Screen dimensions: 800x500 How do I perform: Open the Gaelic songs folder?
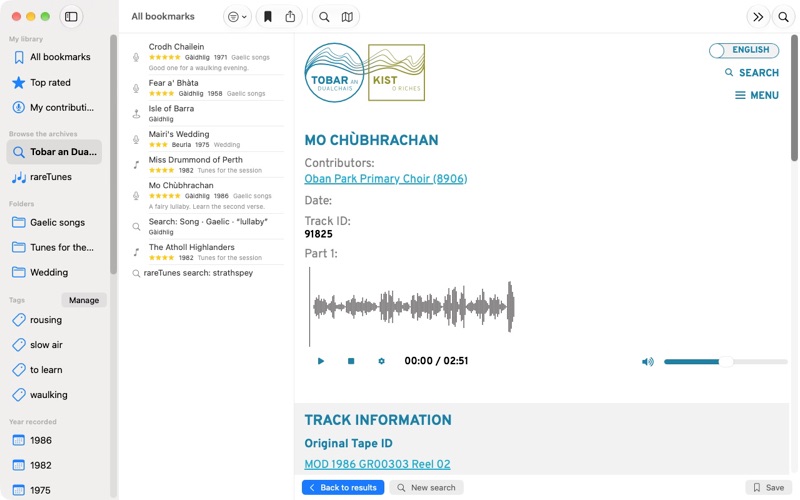point(54,222)
